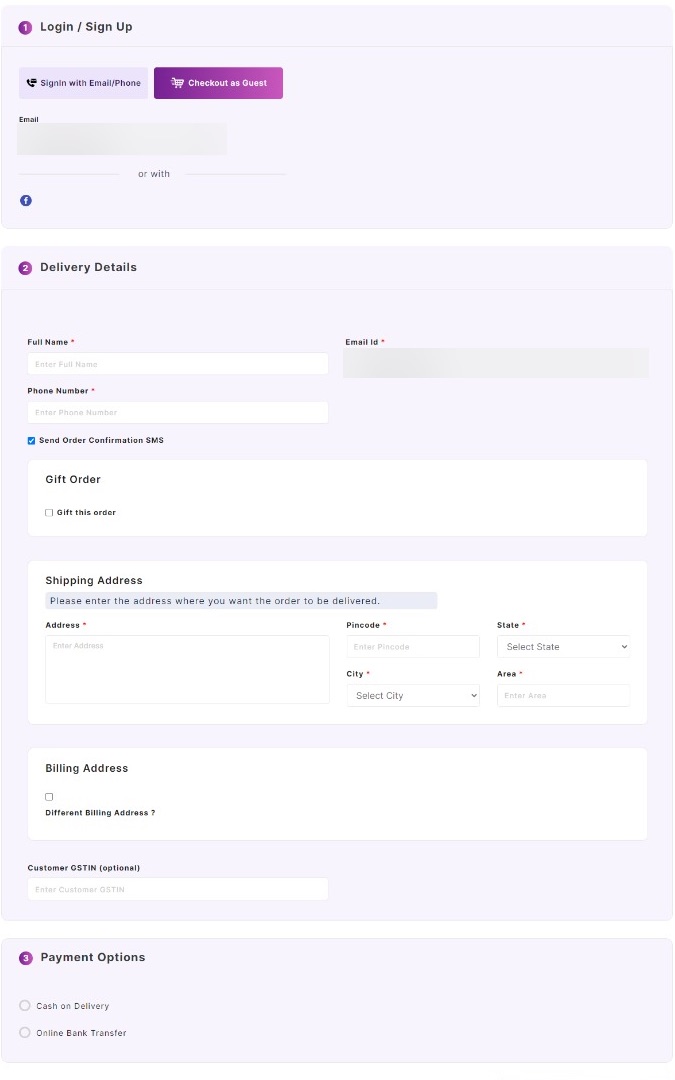Click the Phone Number input field
This screenshot has height=1080, width=675.
[178, 413]
